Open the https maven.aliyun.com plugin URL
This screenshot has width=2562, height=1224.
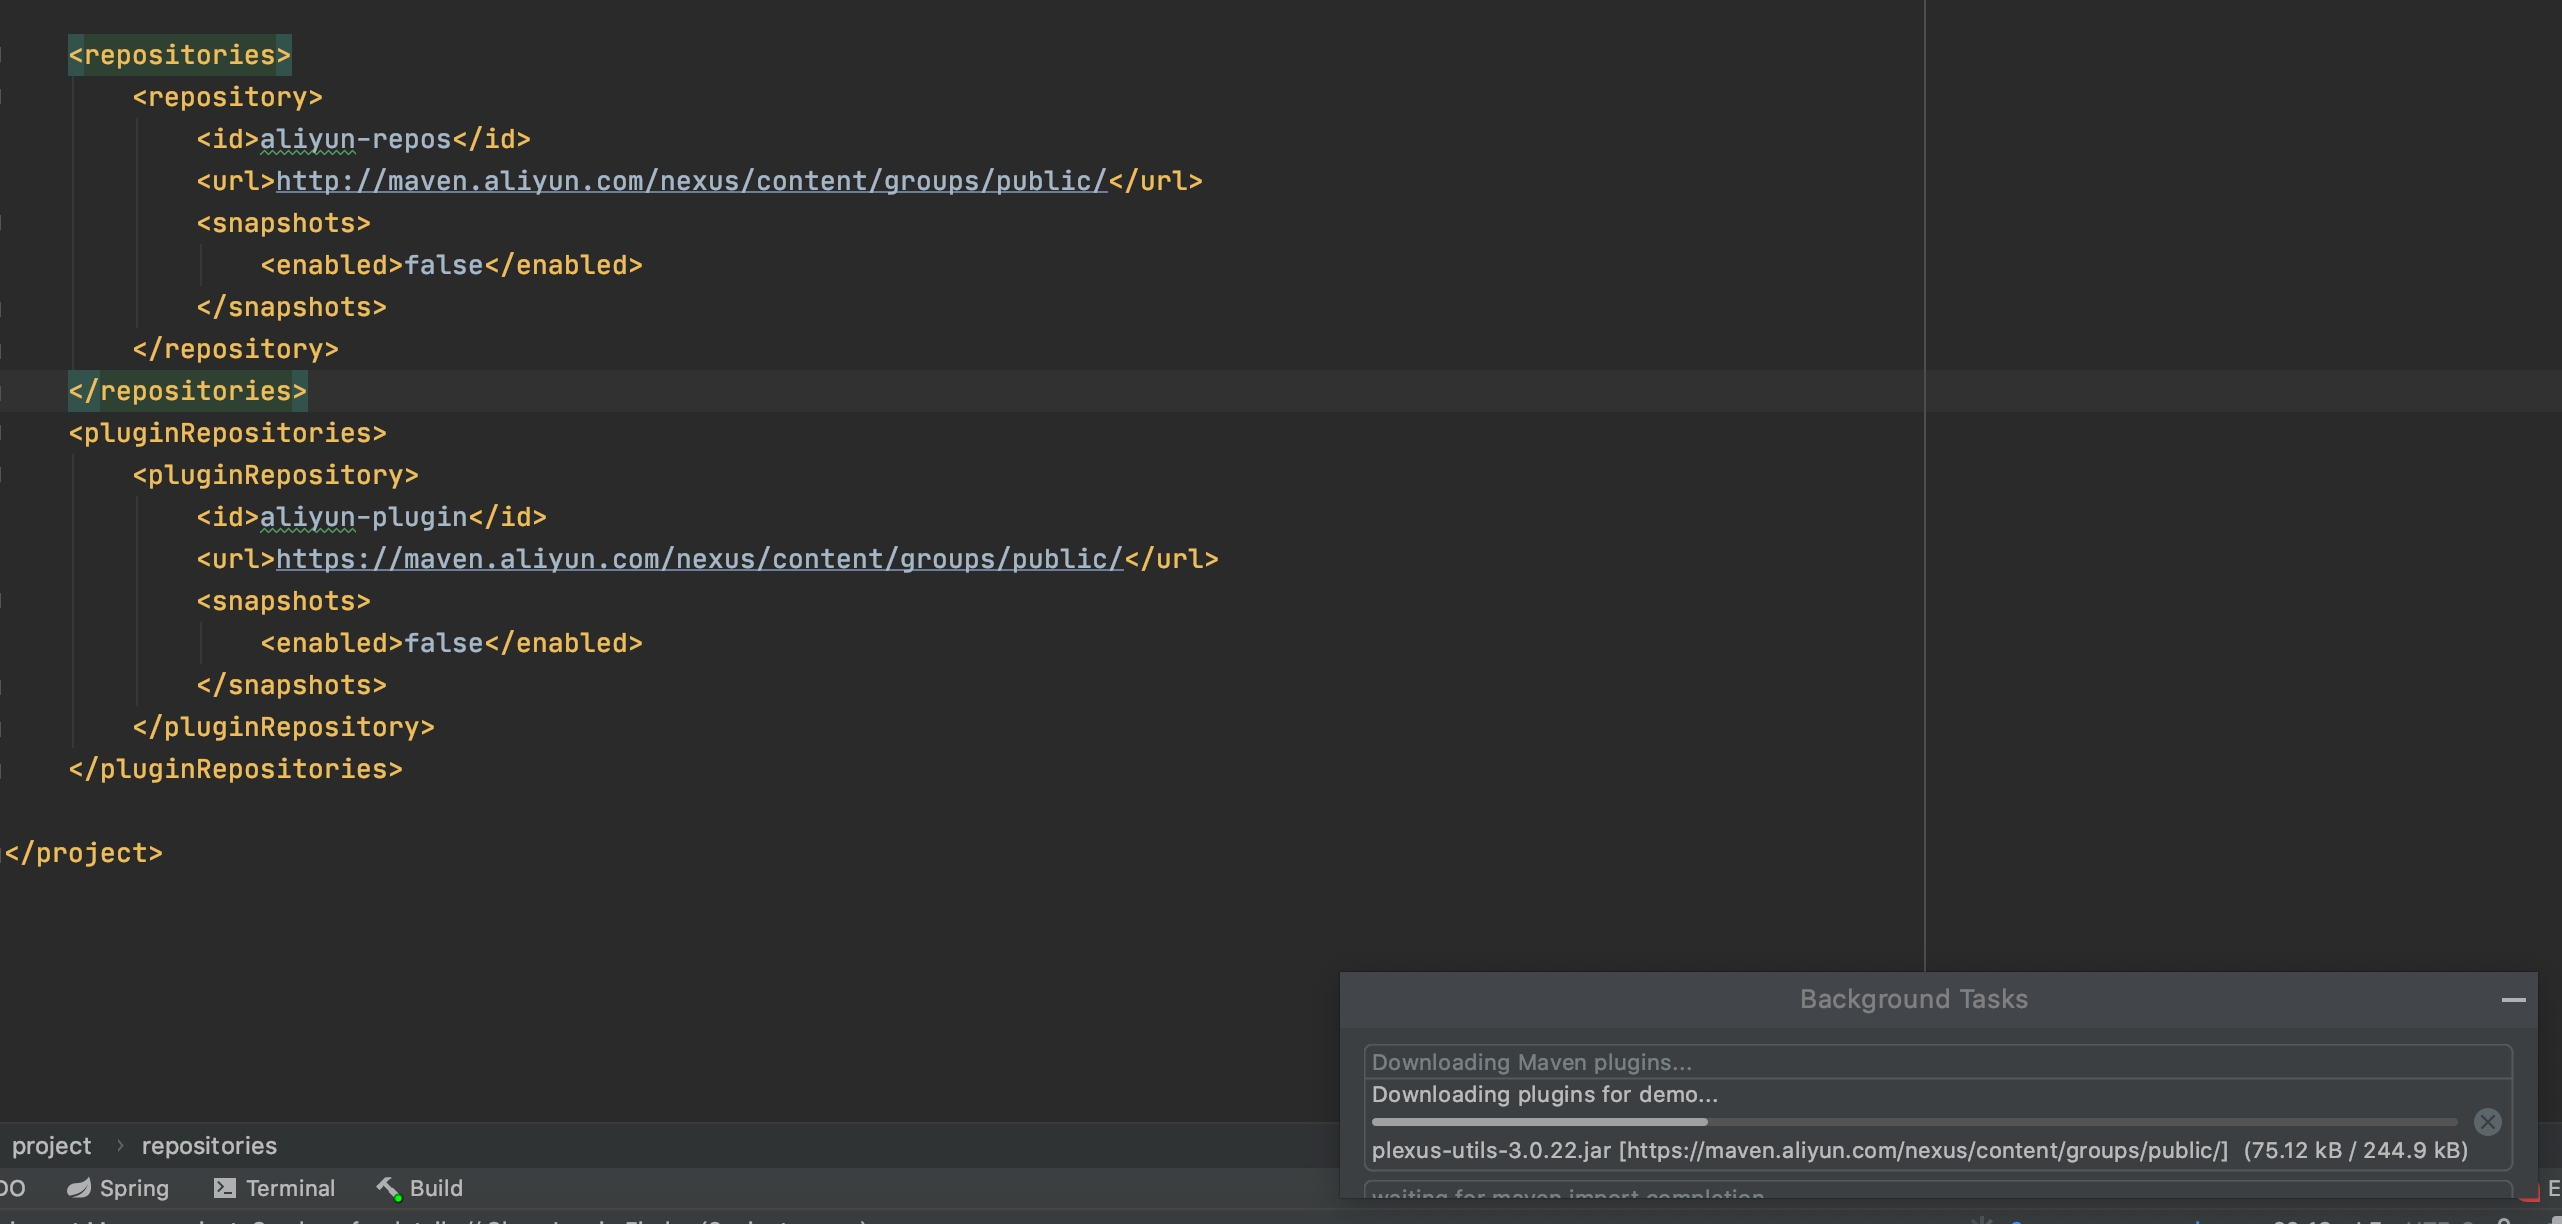[698, 559]
